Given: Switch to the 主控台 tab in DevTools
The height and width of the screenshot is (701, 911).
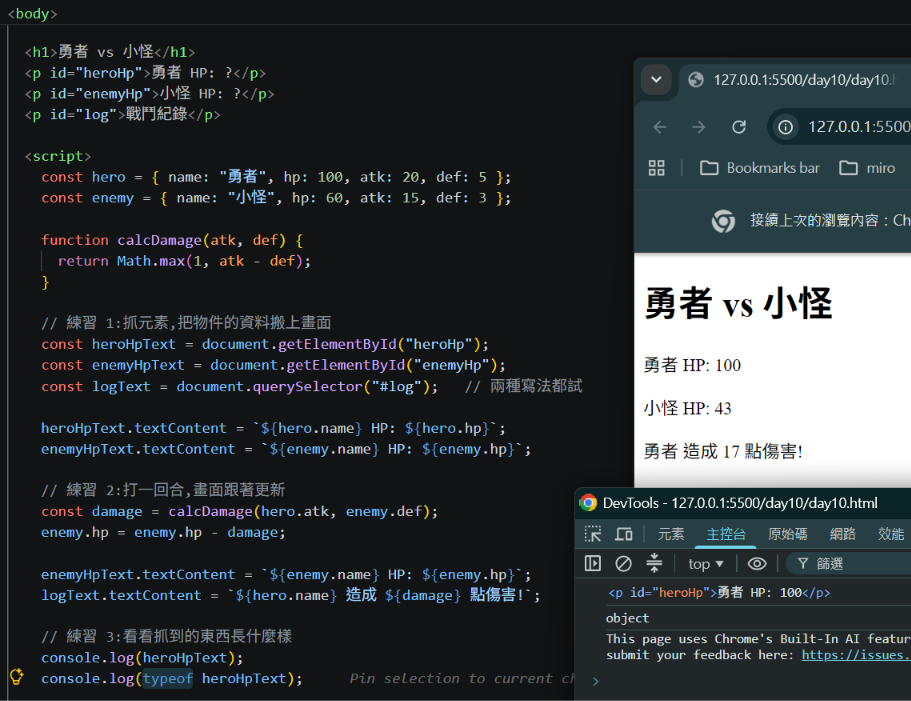Looking at the screenshot, I should tap(726, 534).
